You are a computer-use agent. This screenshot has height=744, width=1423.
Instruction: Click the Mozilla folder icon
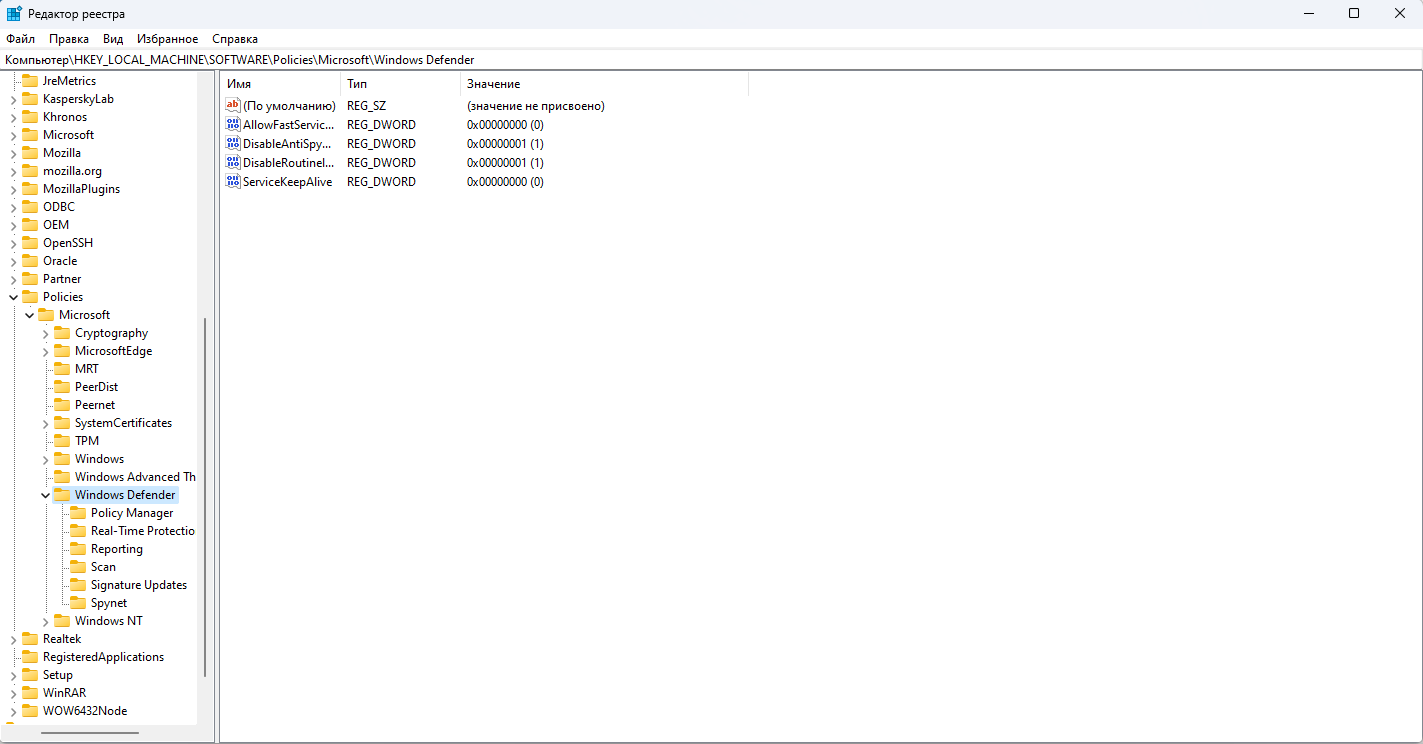click(29, 152)
